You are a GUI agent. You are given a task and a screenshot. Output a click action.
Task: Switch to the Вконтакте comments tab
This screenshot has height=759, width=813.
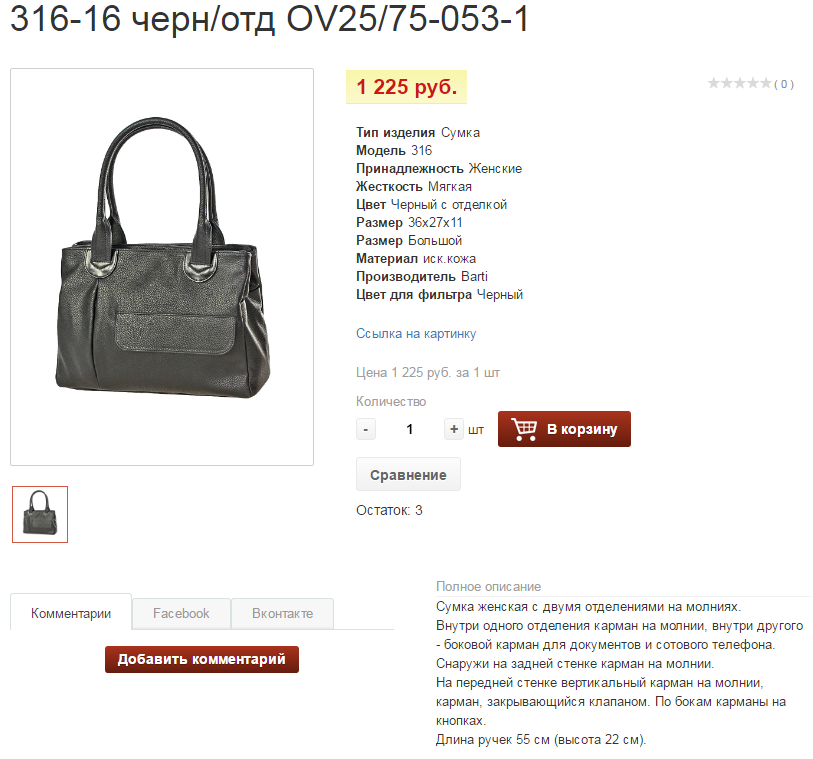283,613
